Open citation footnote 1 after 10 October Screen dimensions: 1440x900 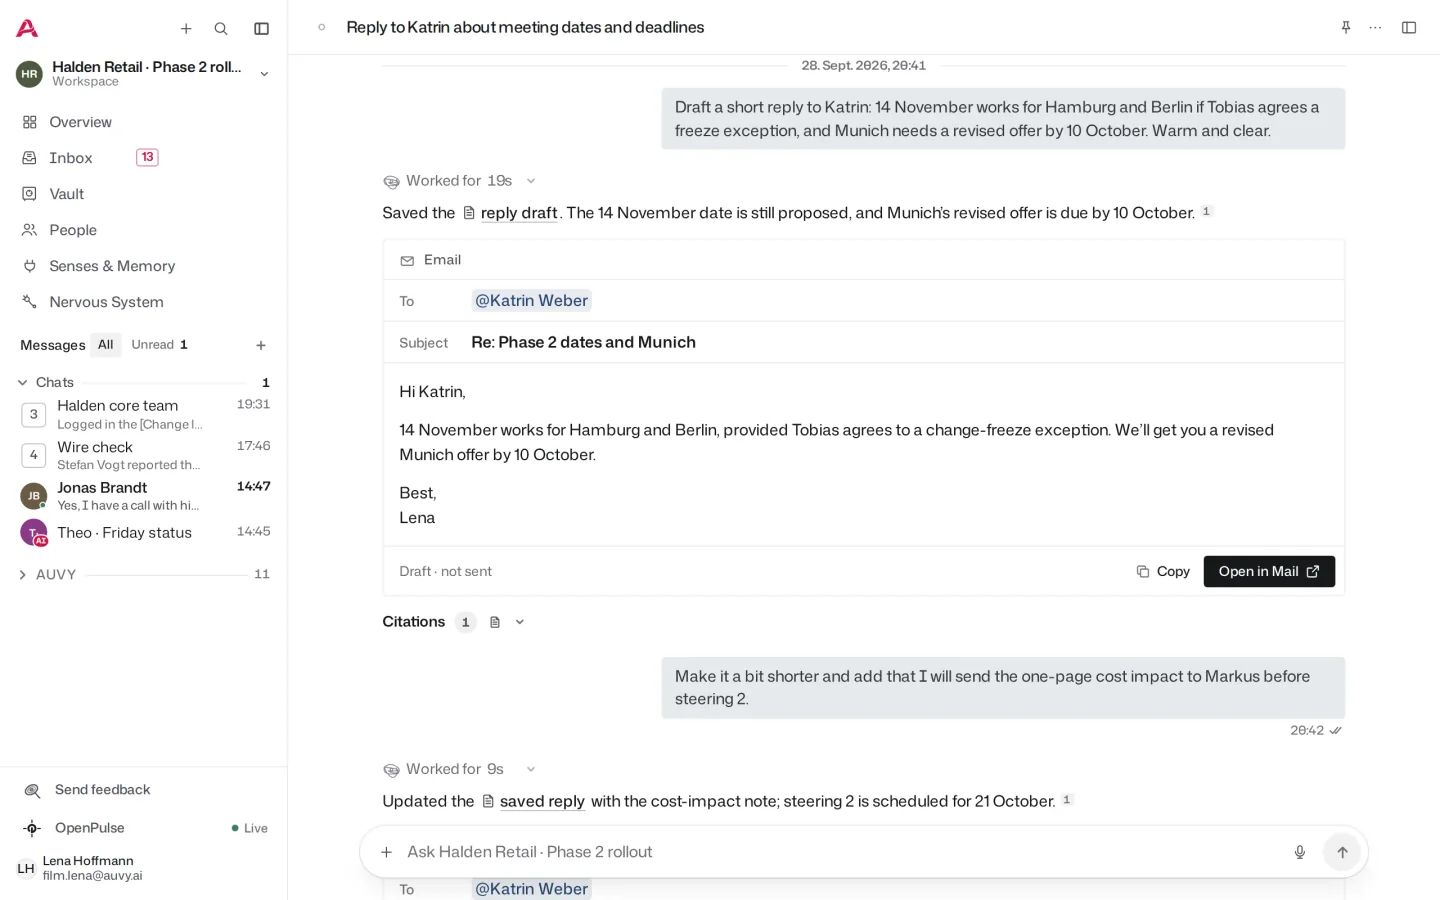pos(1206,211)
